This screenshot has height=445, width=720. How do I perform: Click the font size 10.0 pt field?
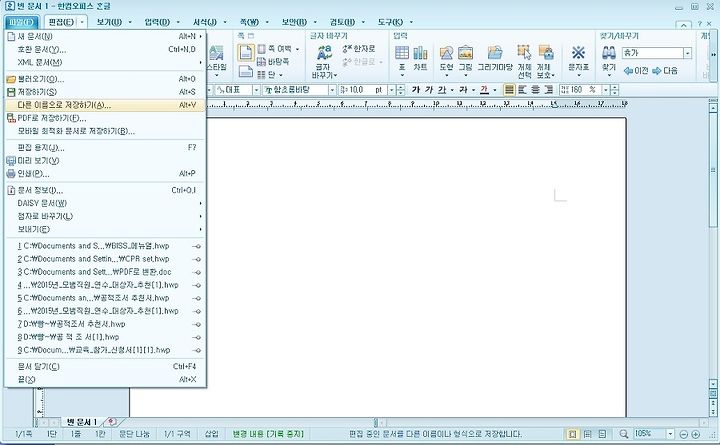363,90
